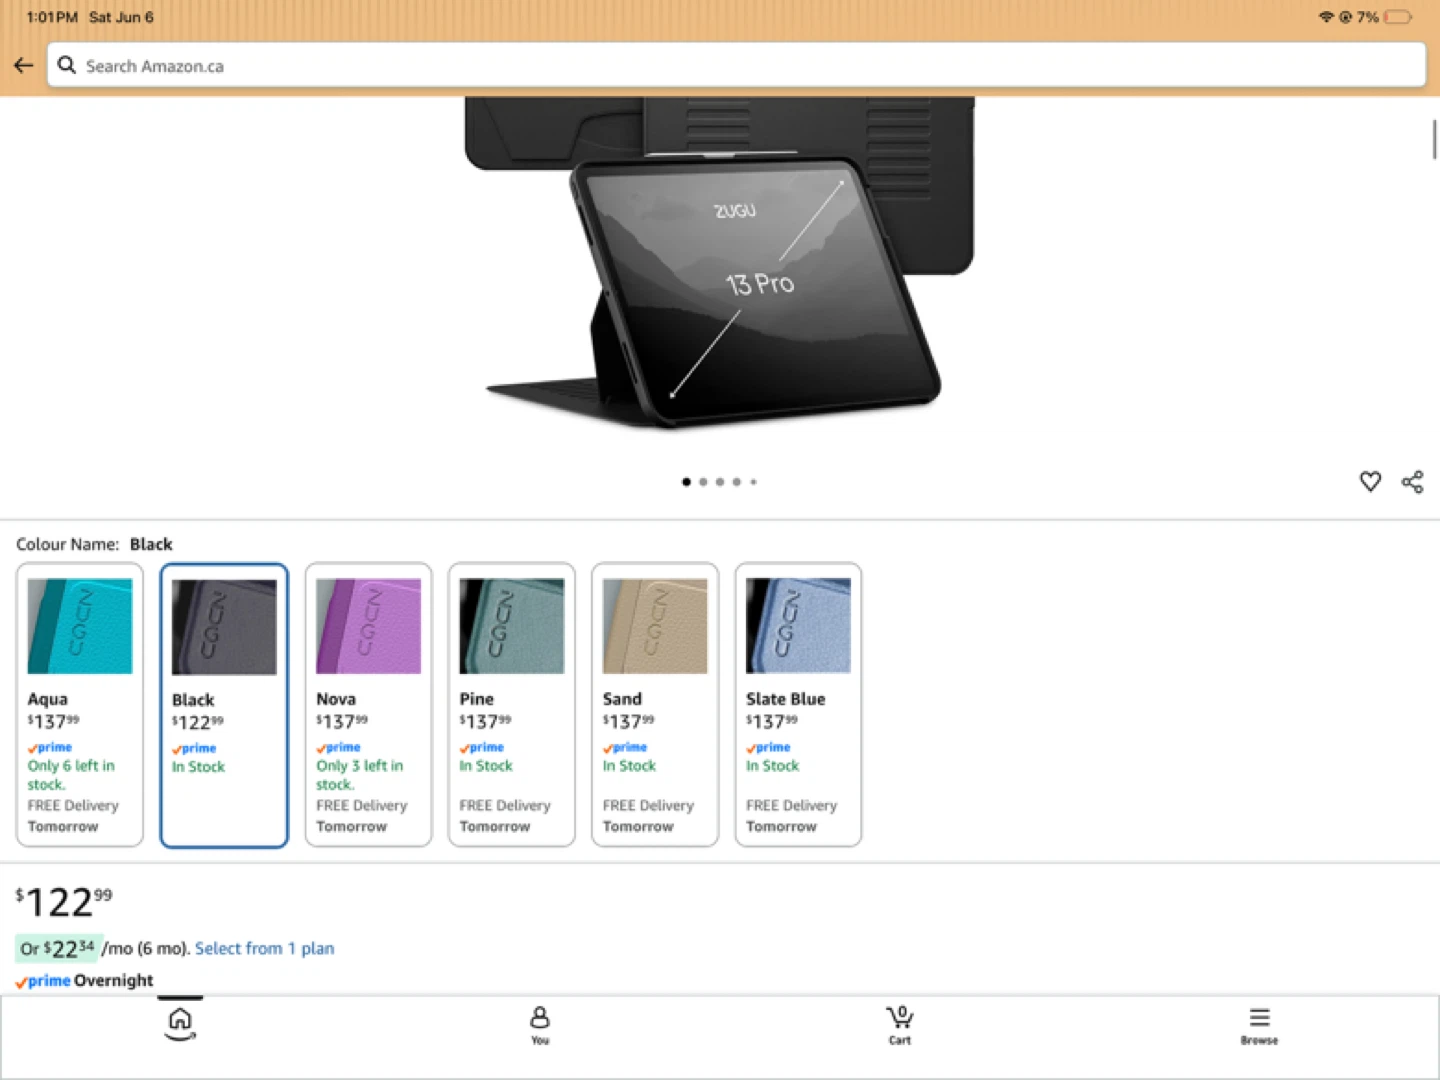Tap the $122.99 main price
Screen dimensions: 1440x1080
[x=64, y=902]
